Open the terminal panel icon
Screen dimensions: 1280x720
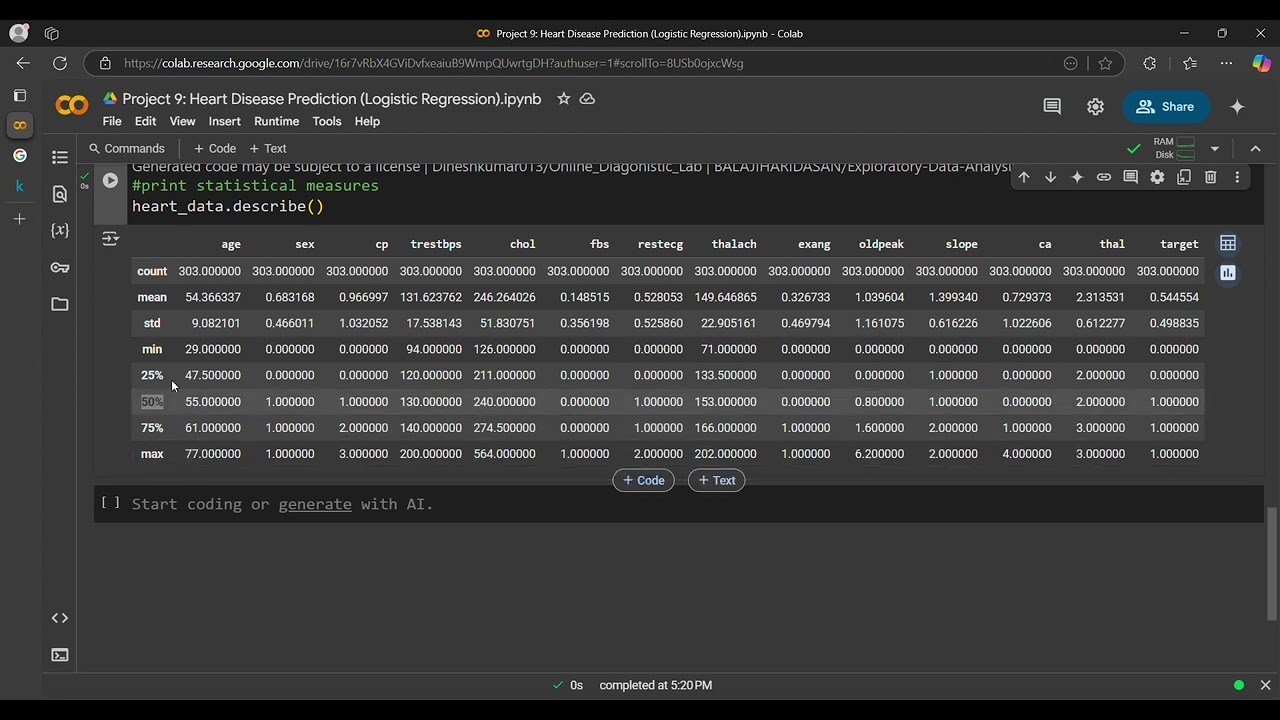click(60, 655)
